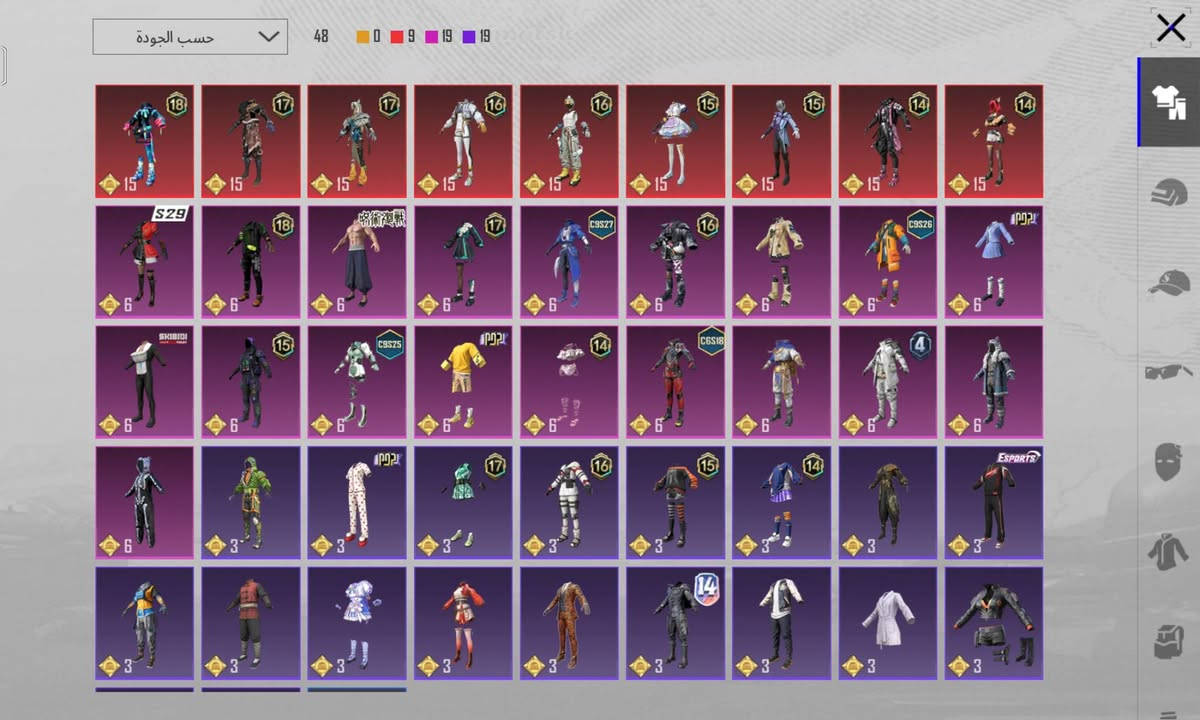Select the white lab coat outfit
This screenshot has height=720, width=1200.
tap(888, 624)
